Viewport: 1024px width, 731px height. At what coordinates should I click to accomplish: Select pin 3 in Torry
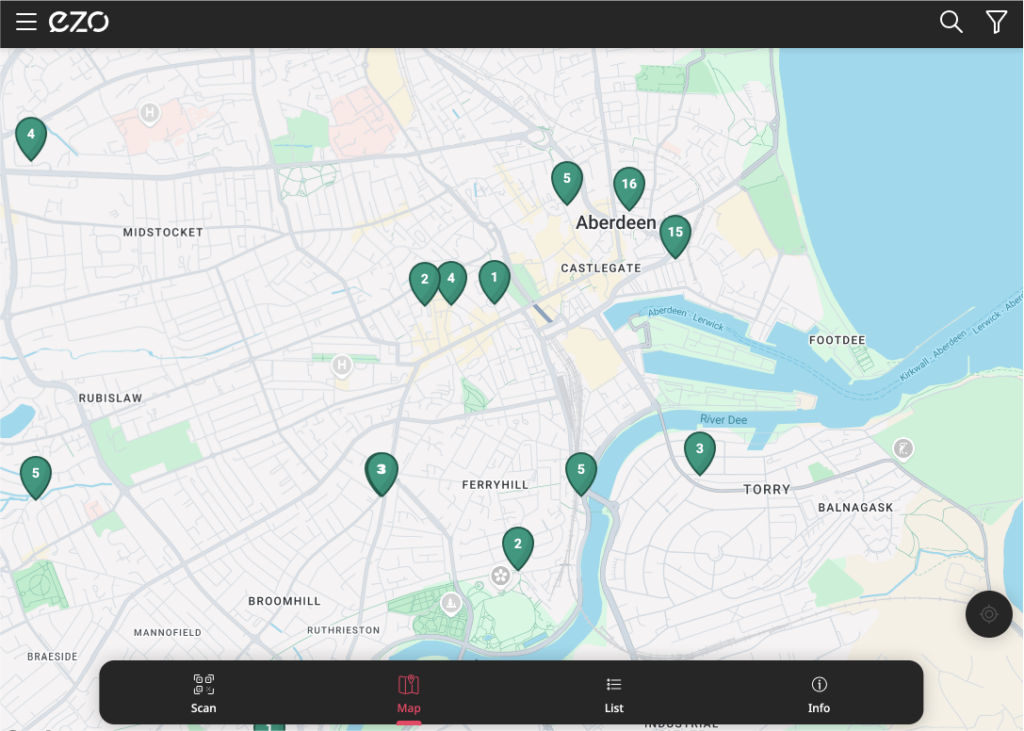[699, 451]
